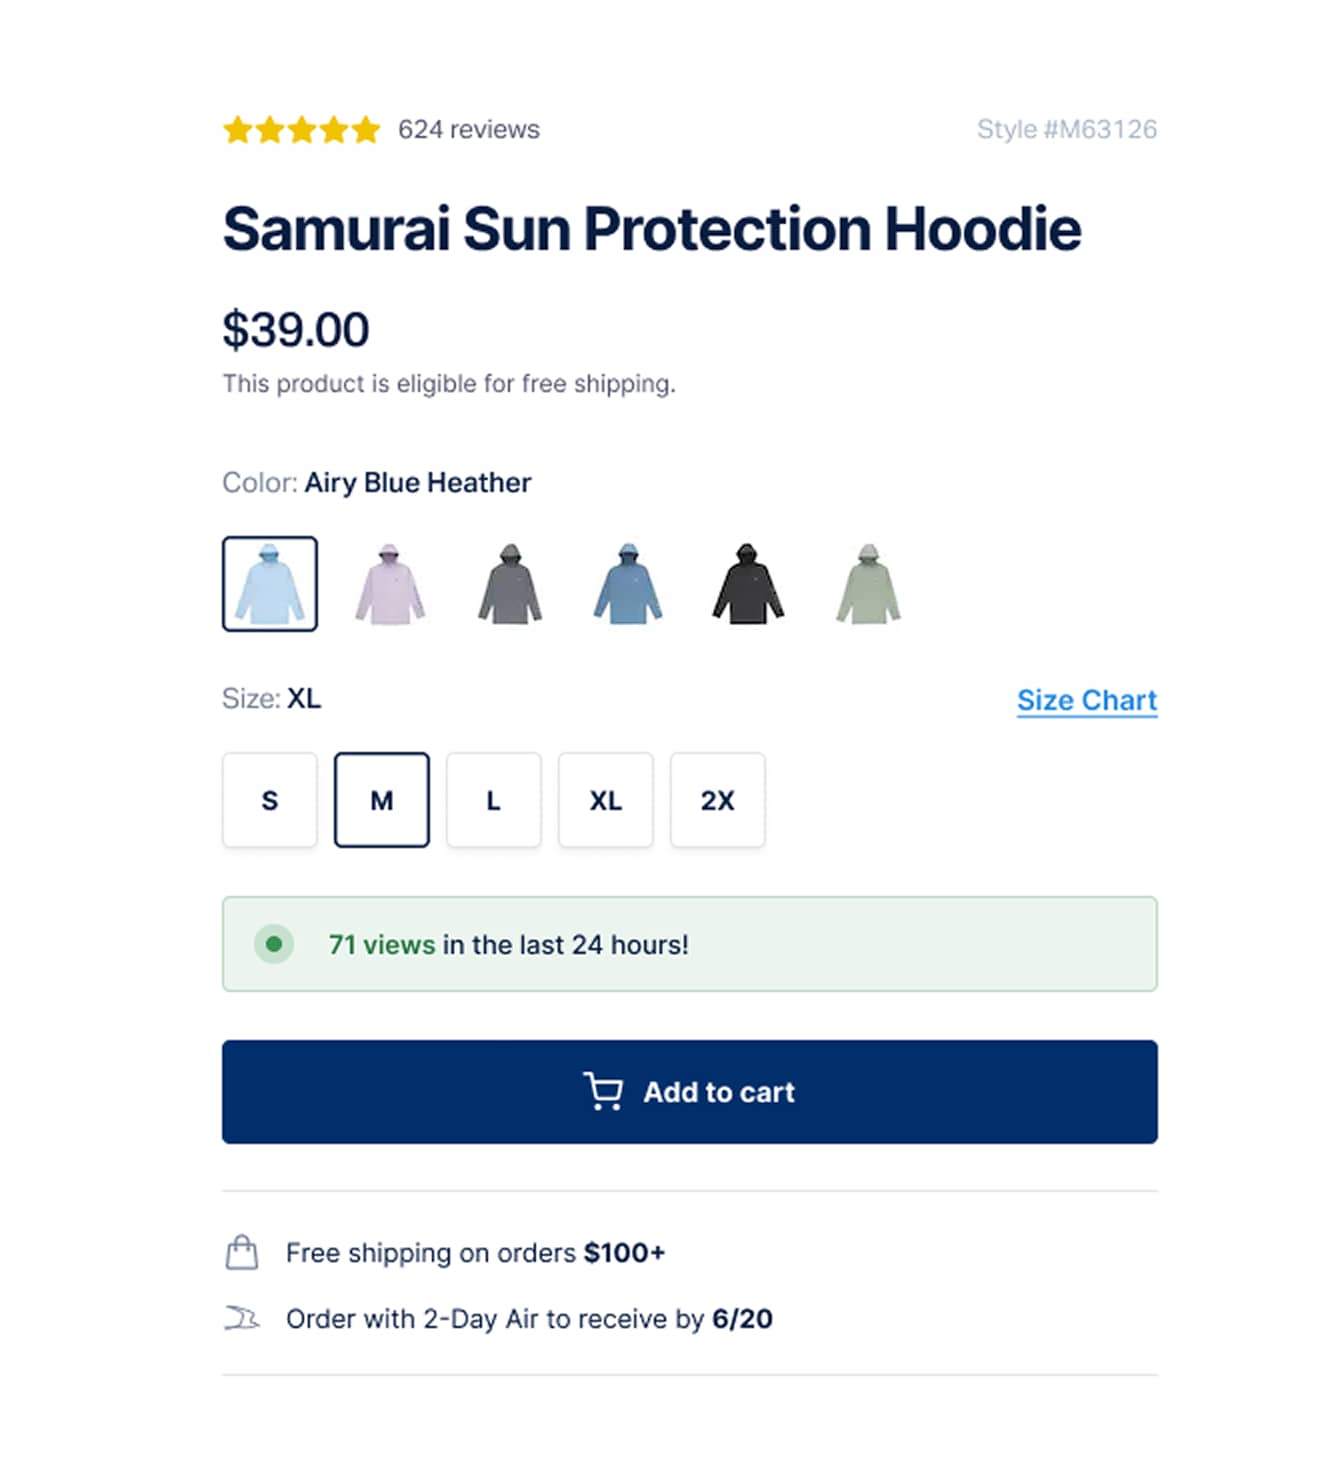Open the Size Chart
The image size is (1344, 1484).
coord(1087,700)
